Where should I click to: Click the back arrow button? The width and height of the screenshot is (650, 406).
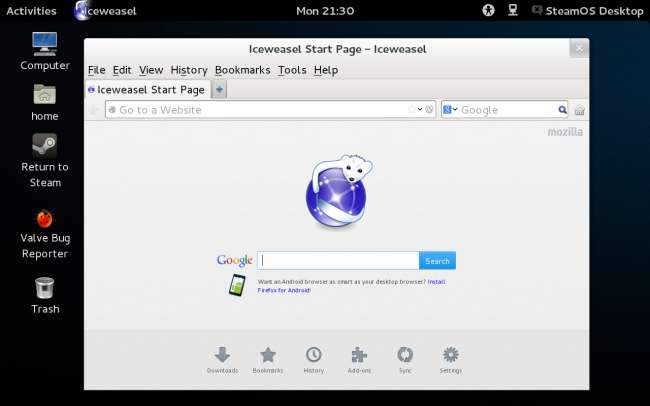pyautogui.click(x=94, y=110)
